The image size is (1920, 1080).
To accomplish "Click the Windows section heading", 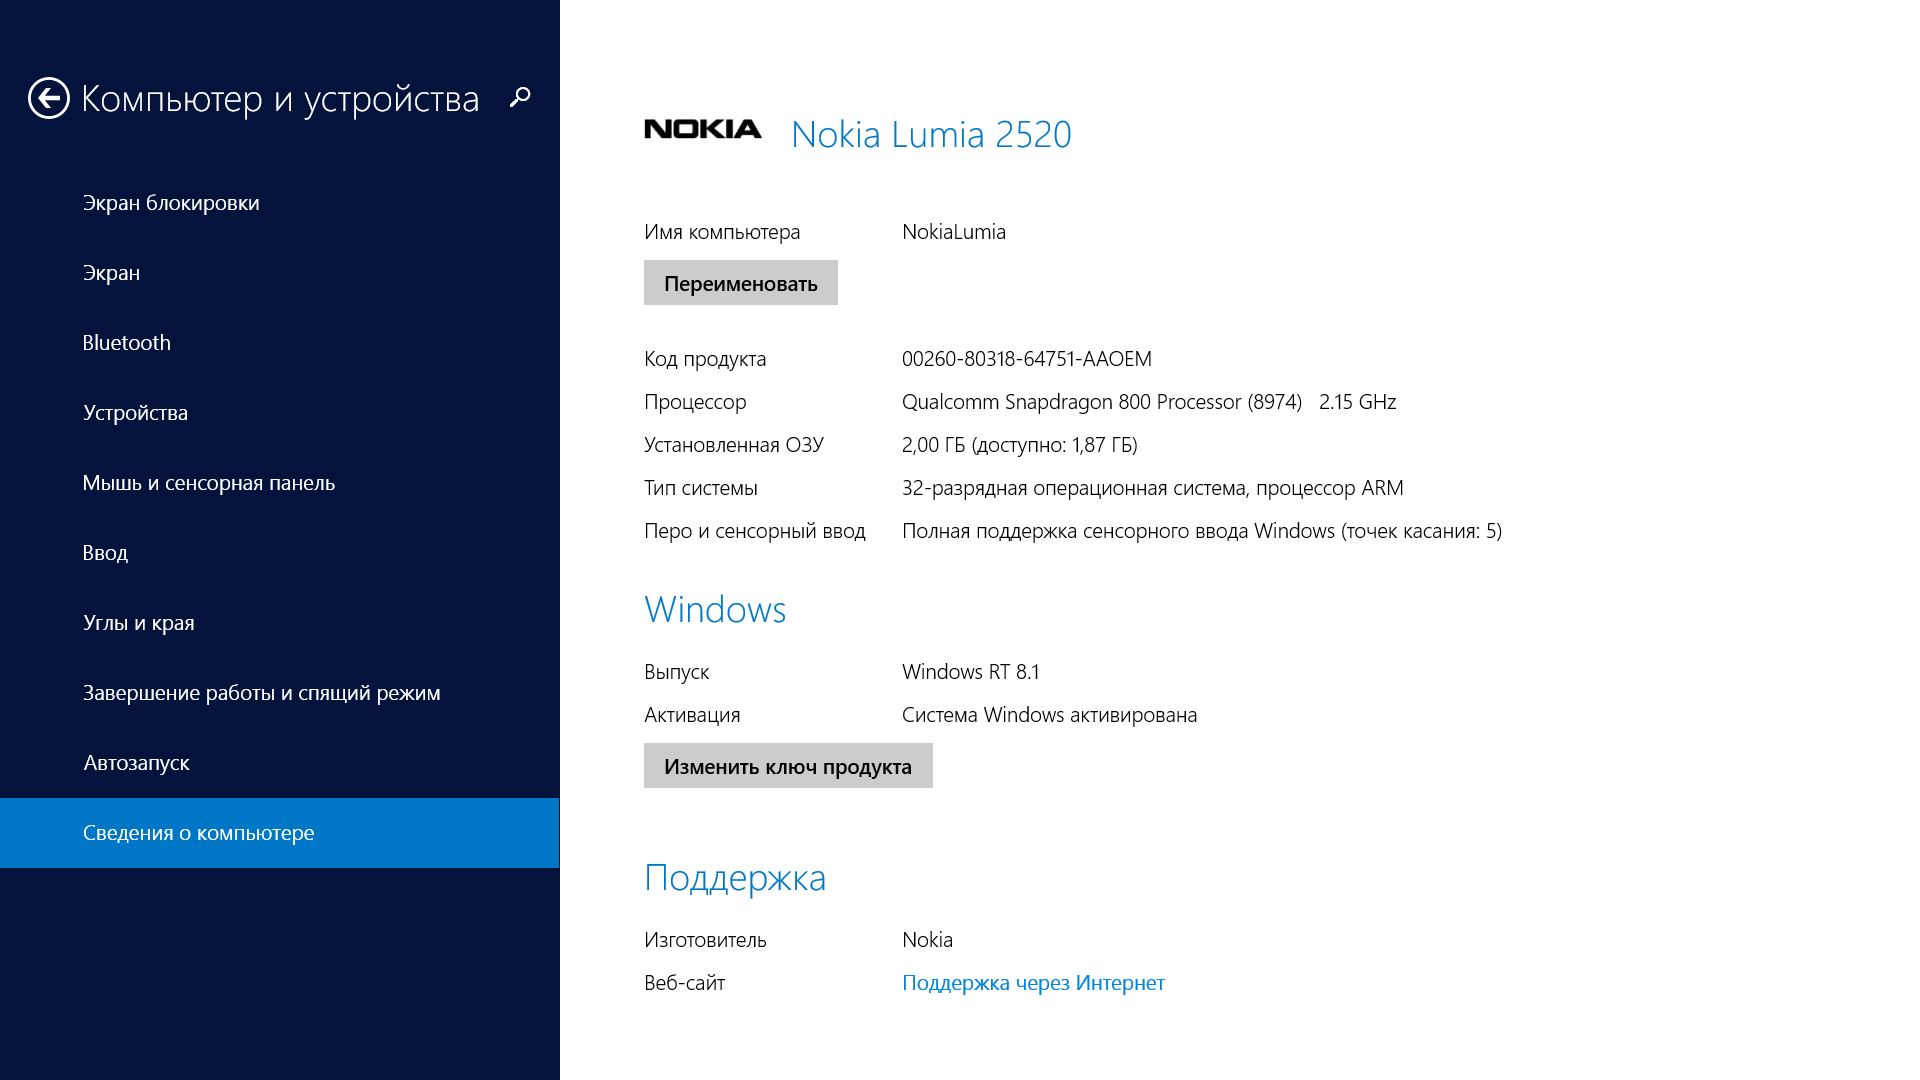I will 715,609.
